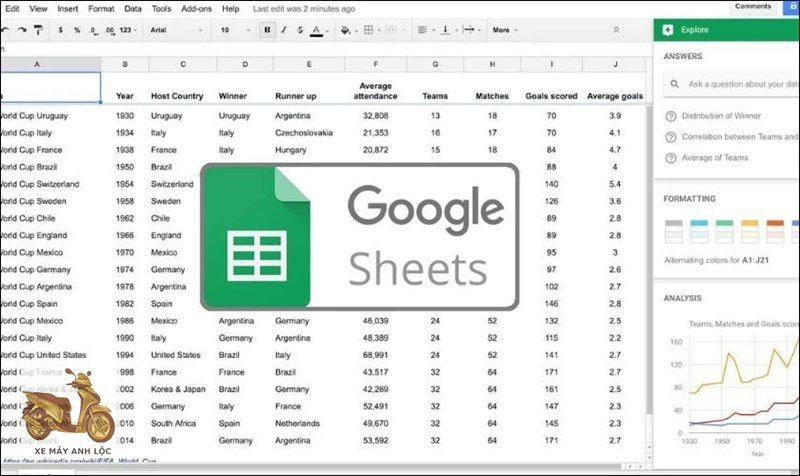Open the Data menu
The height and width of the screenshot is (476, 800).
pyautogui.click(x=133, y=9)
